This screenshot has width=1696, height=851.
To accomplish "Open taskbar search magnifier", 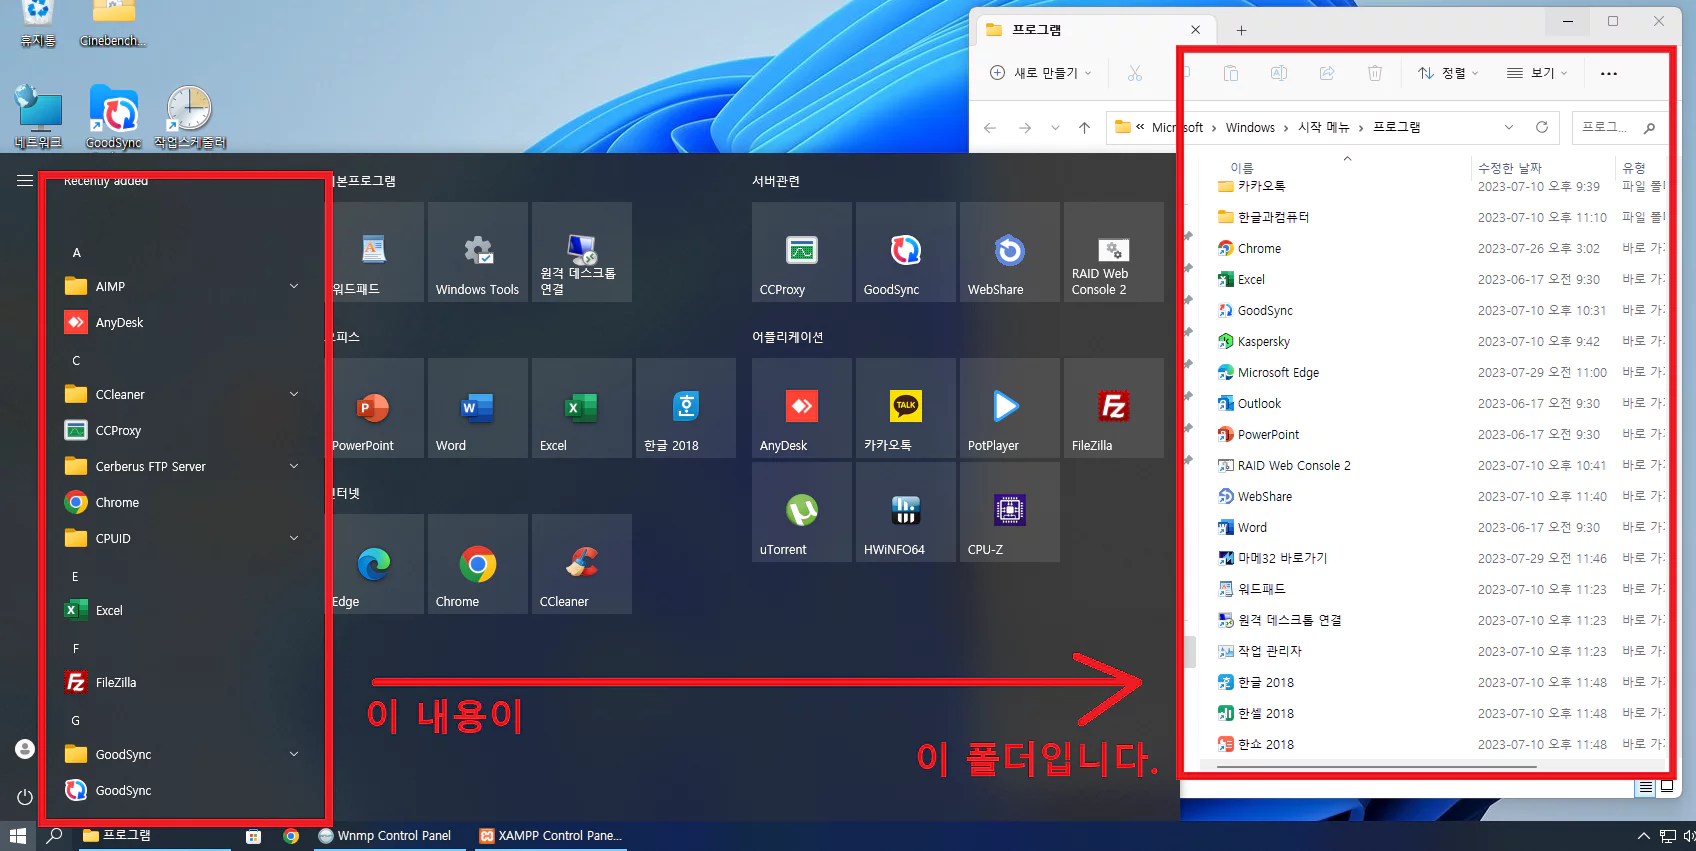I will (55, 836).
